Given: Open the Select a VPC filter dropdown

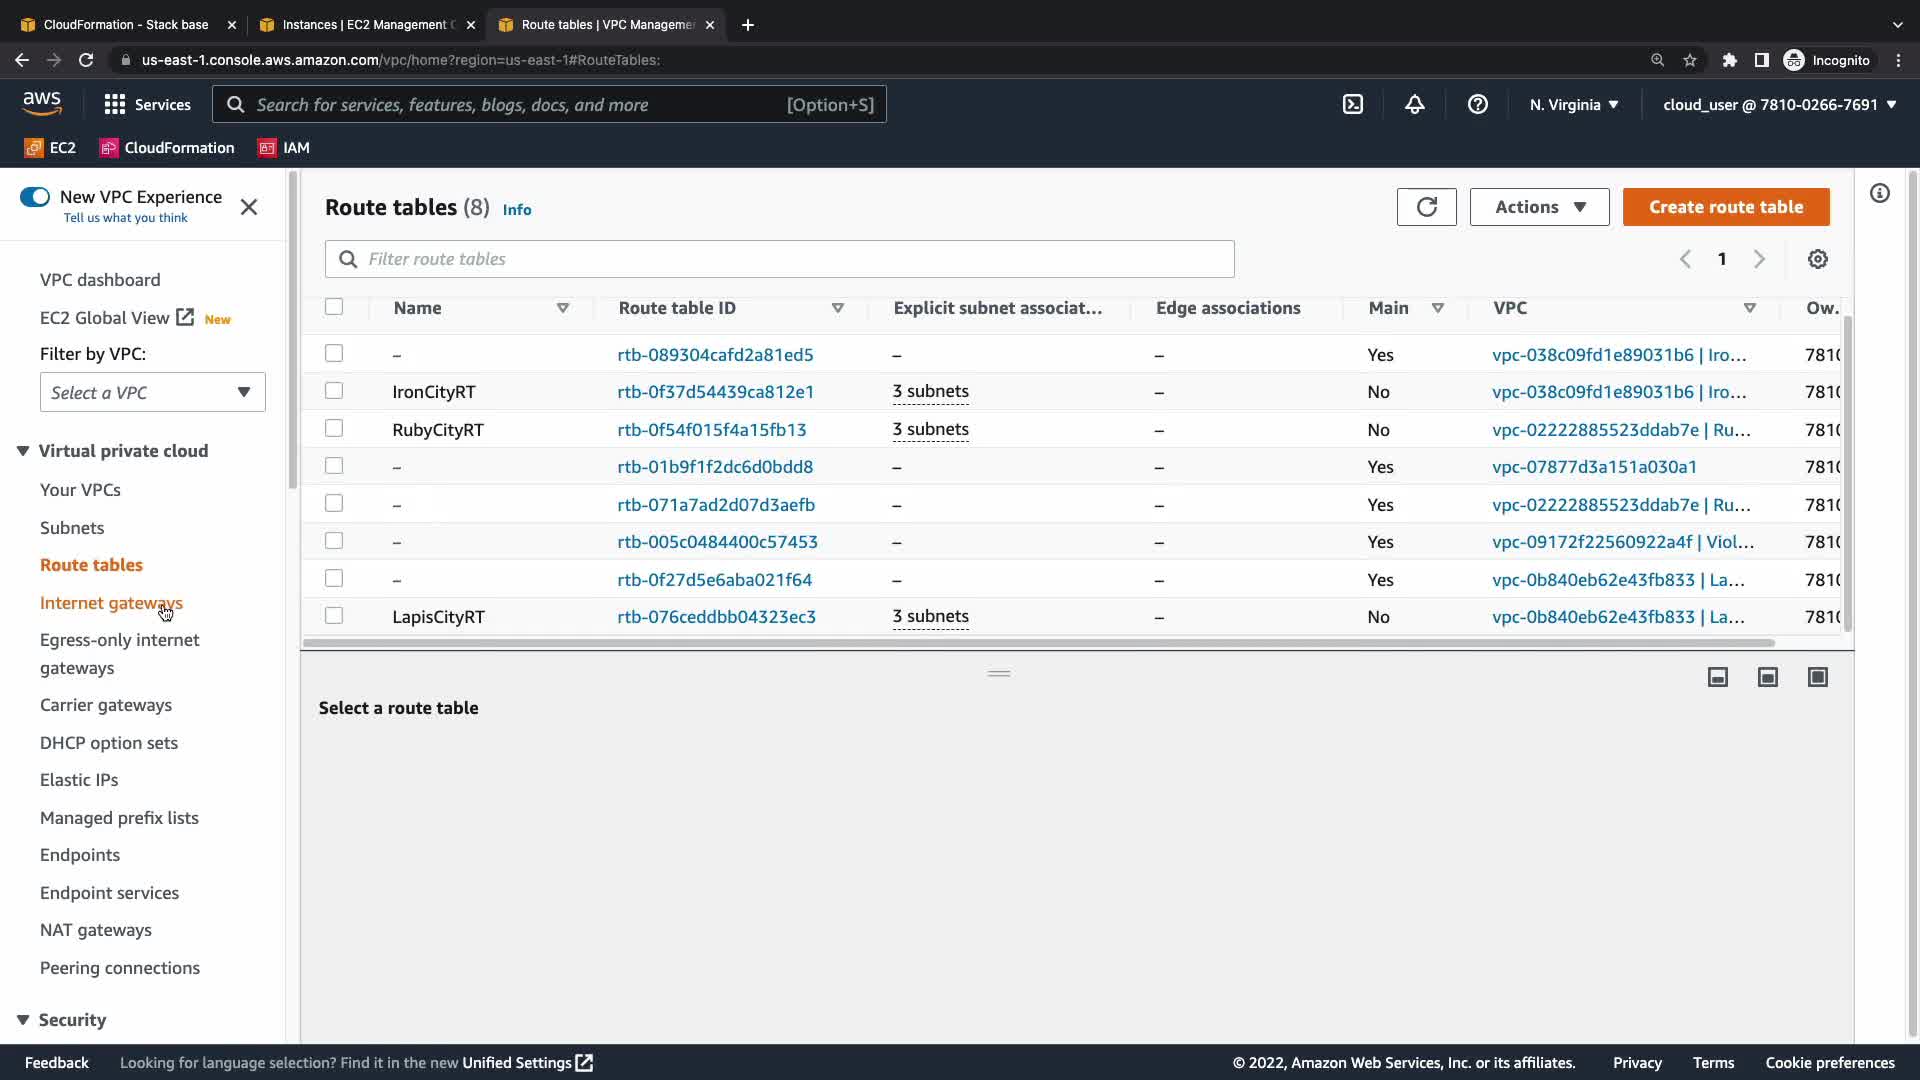Looking at the screenshot, I should tap(152, 392).
